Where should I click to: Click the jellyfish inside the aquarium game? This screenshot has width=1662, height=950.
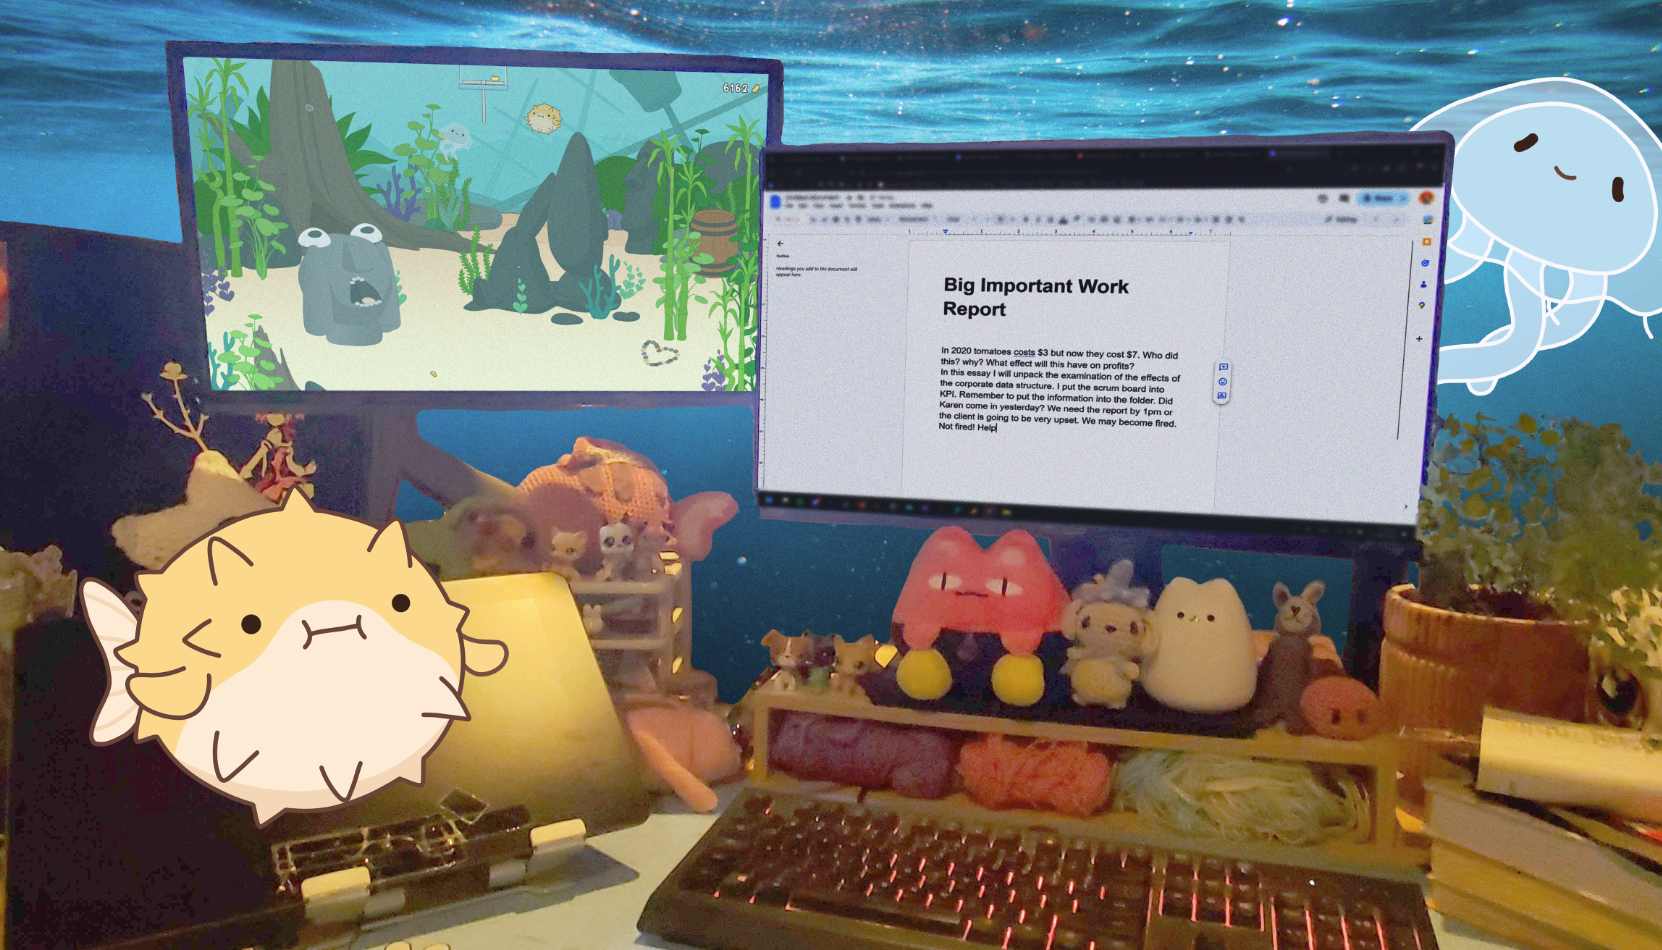pyautogui.click(x=456, y=137)
